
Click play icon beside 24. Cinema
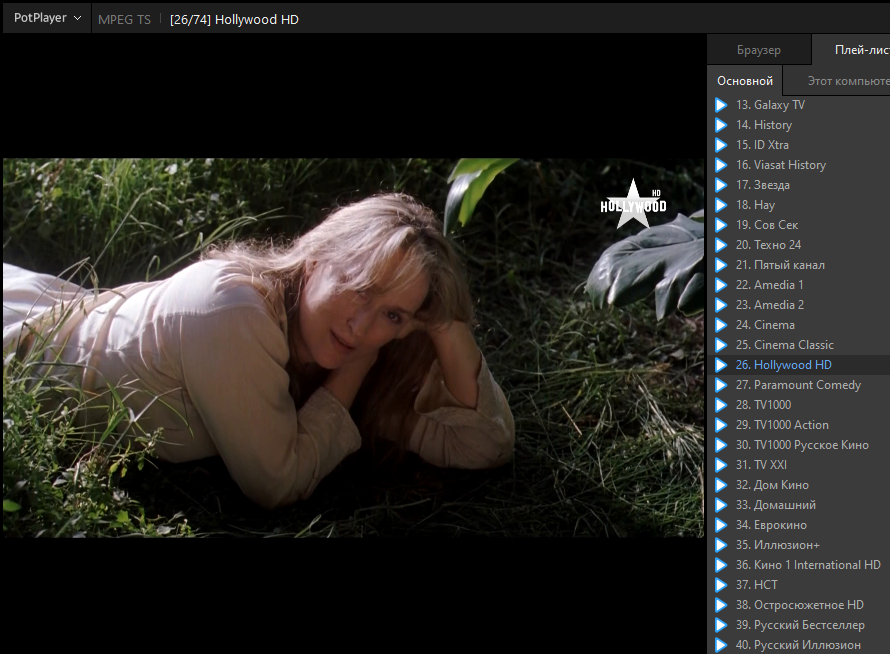(721, 325)
